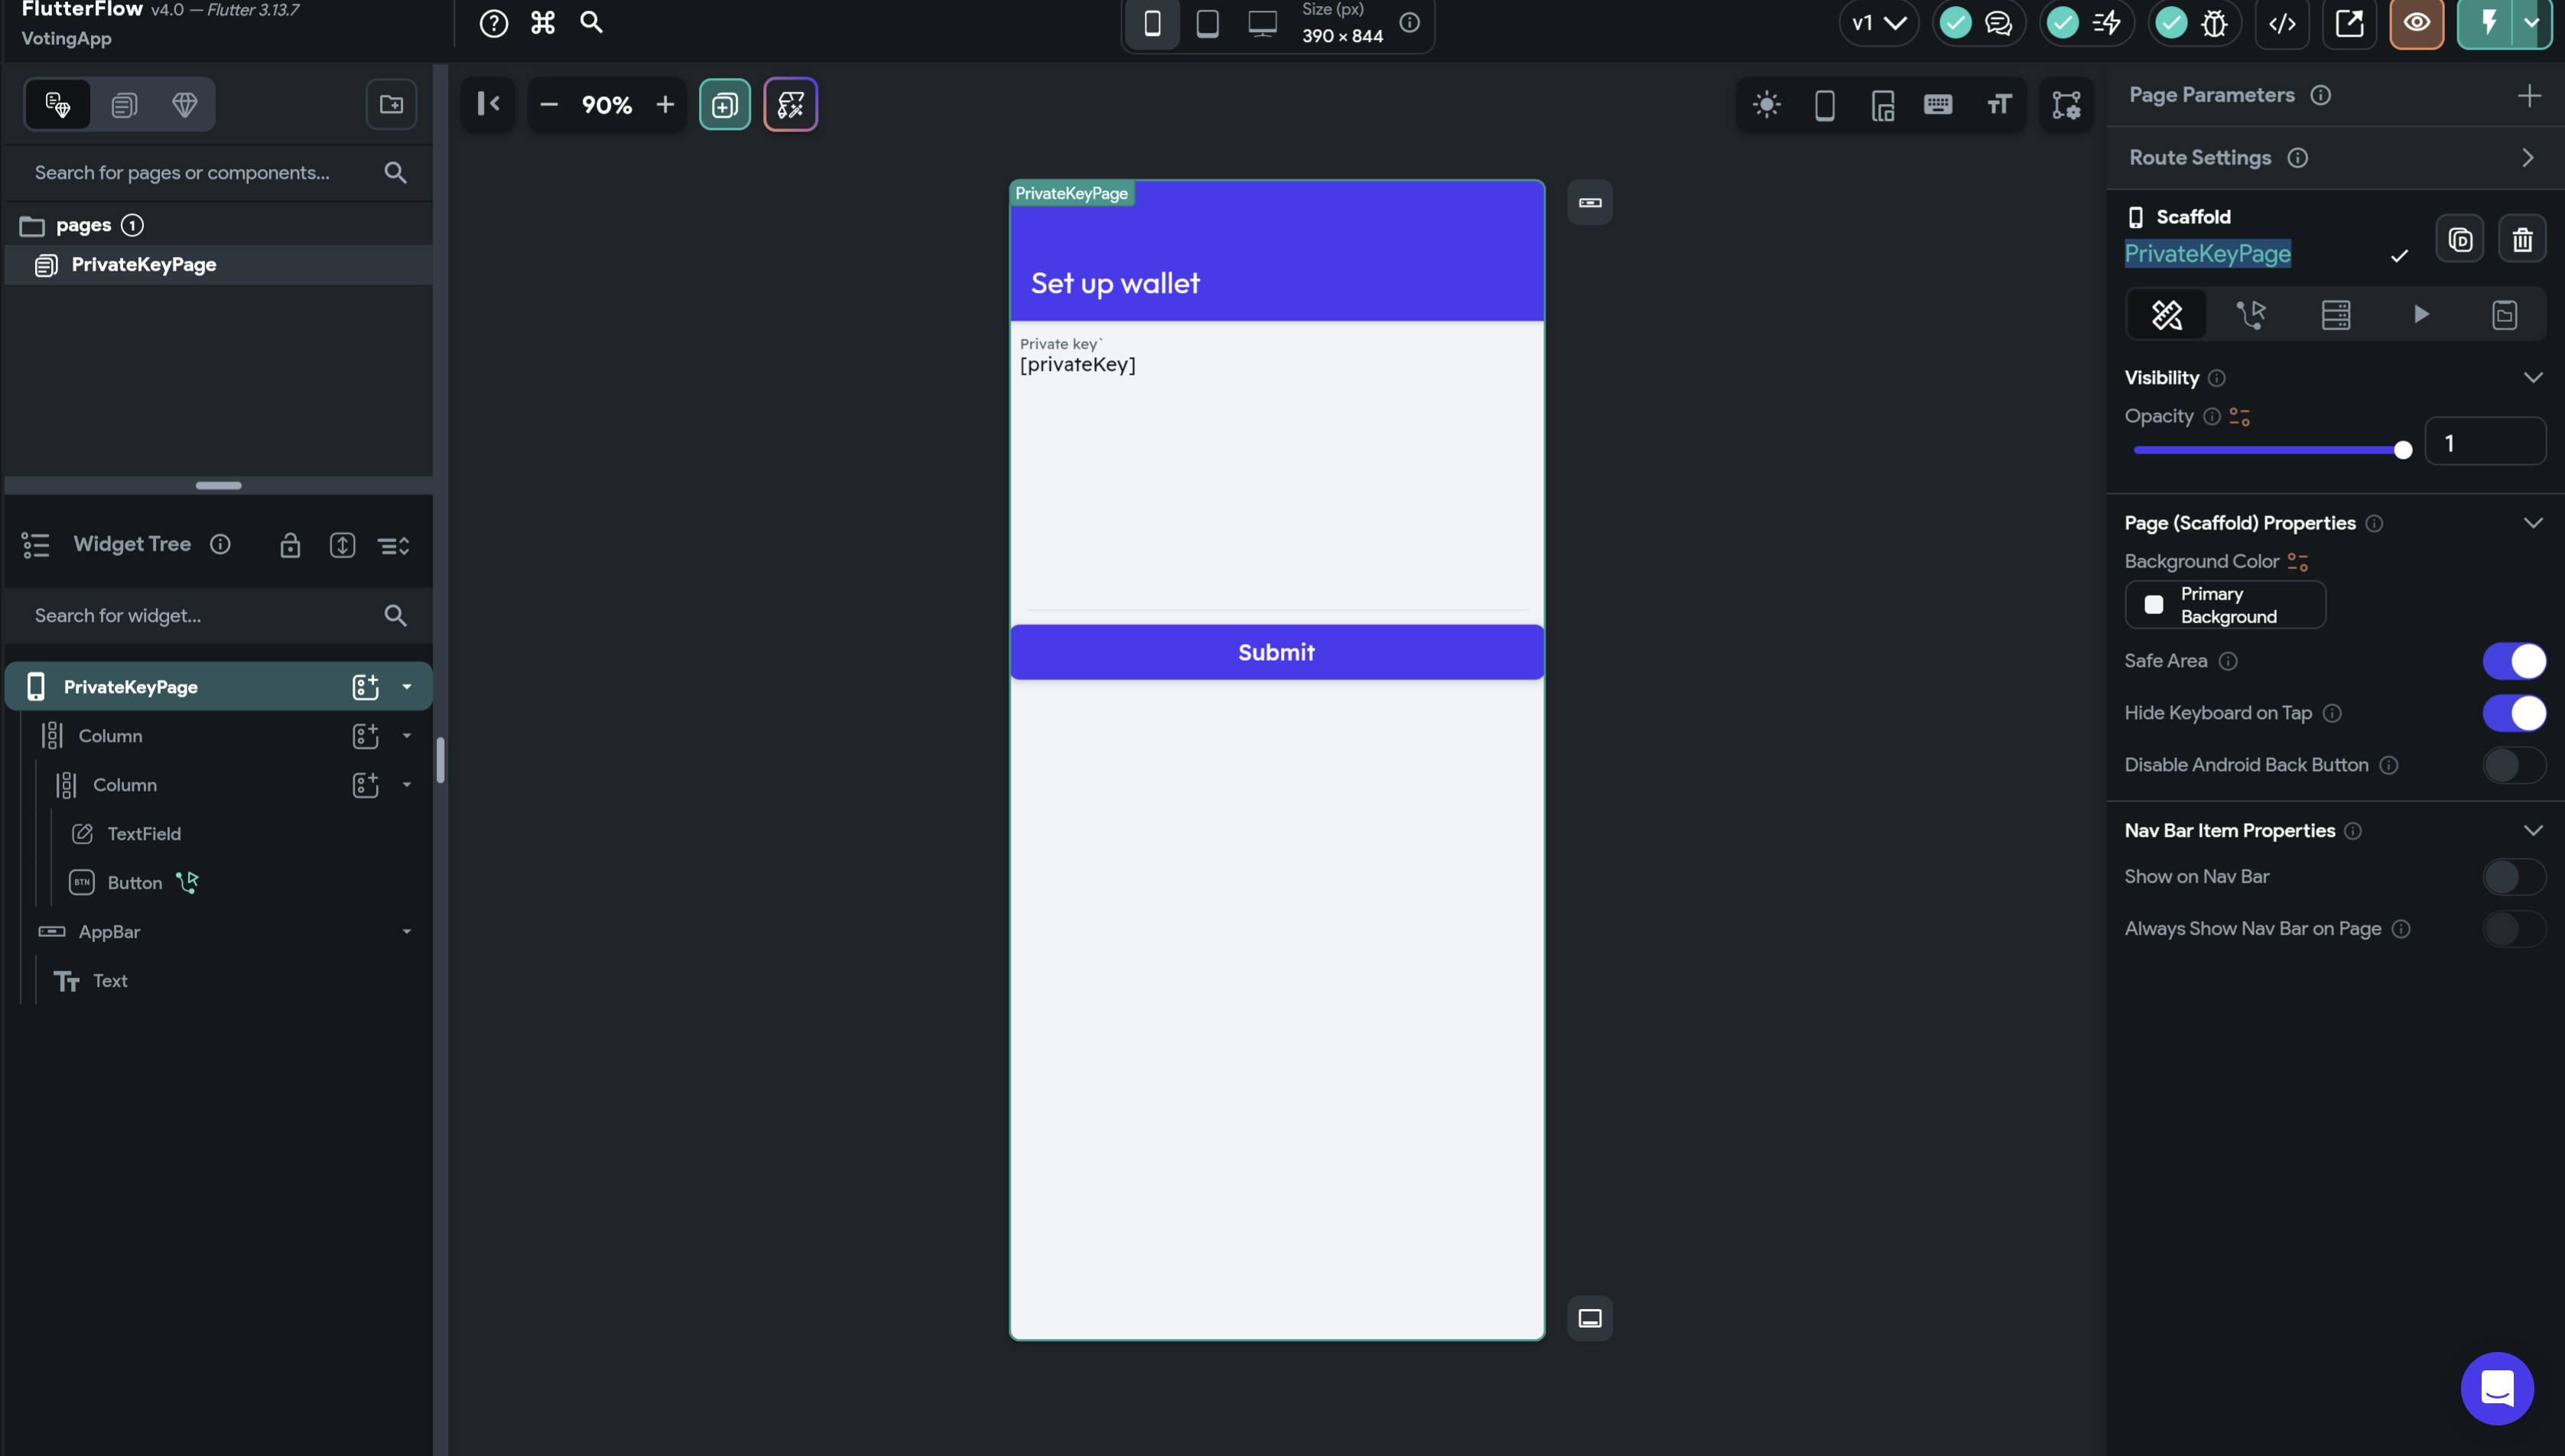Add widget to PrivateKeyPage tree node
The image size is (2565, 1456).
365,687
